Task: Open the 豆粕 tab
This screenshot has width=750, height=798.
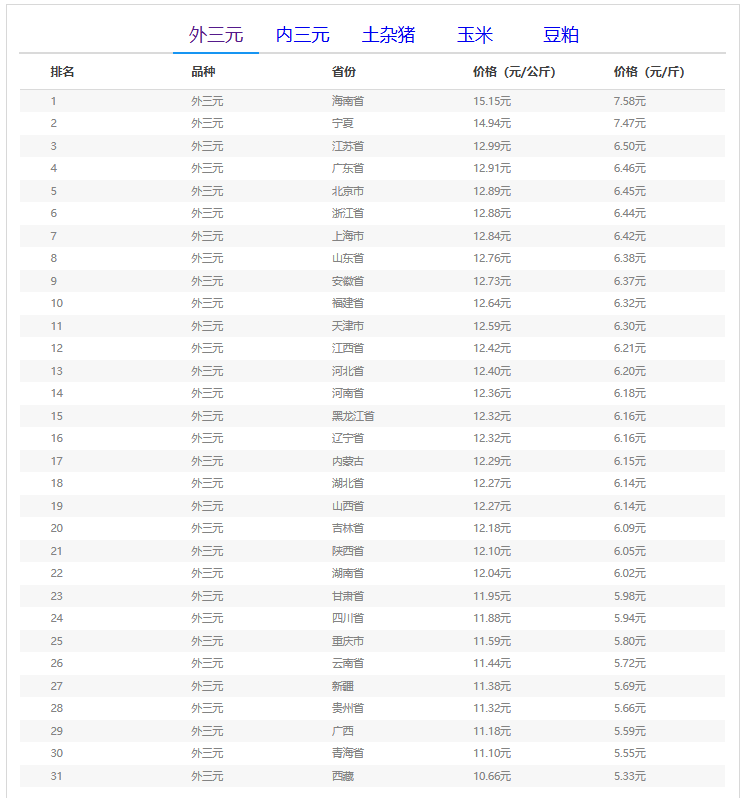Action: [x=561, y=35]
